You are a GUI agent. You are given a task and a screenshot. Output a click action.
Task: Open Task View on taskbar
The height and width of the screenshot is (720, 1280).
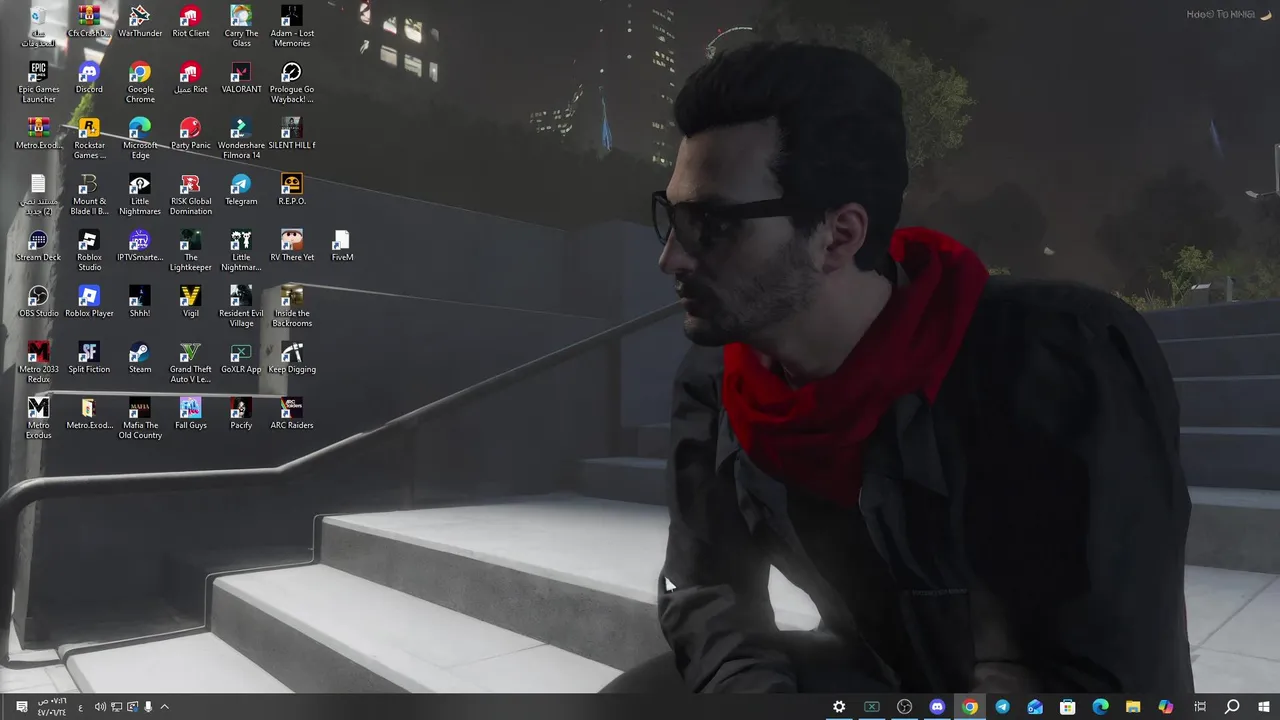coord(1200,707)
